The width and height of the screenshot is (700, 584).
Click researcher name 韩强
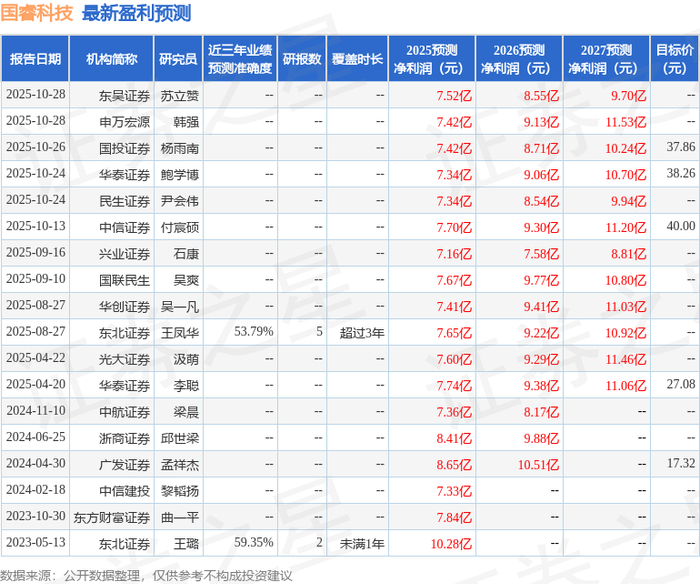coord(186,122)
